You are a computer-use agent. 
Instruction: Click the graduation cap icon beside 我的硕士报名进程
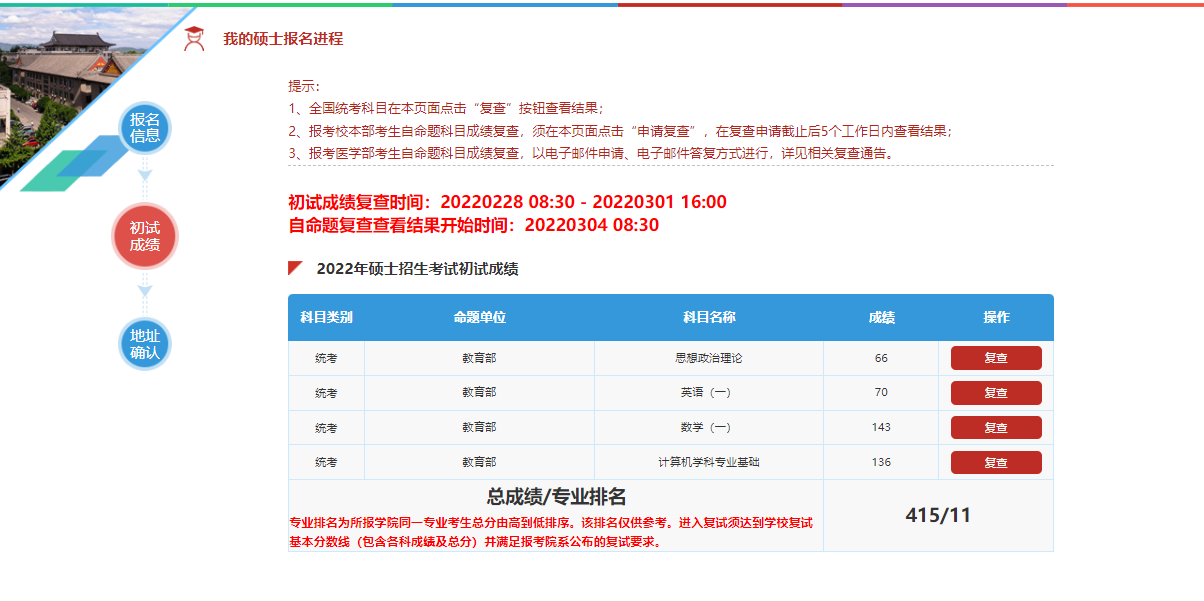coord(194,40)
